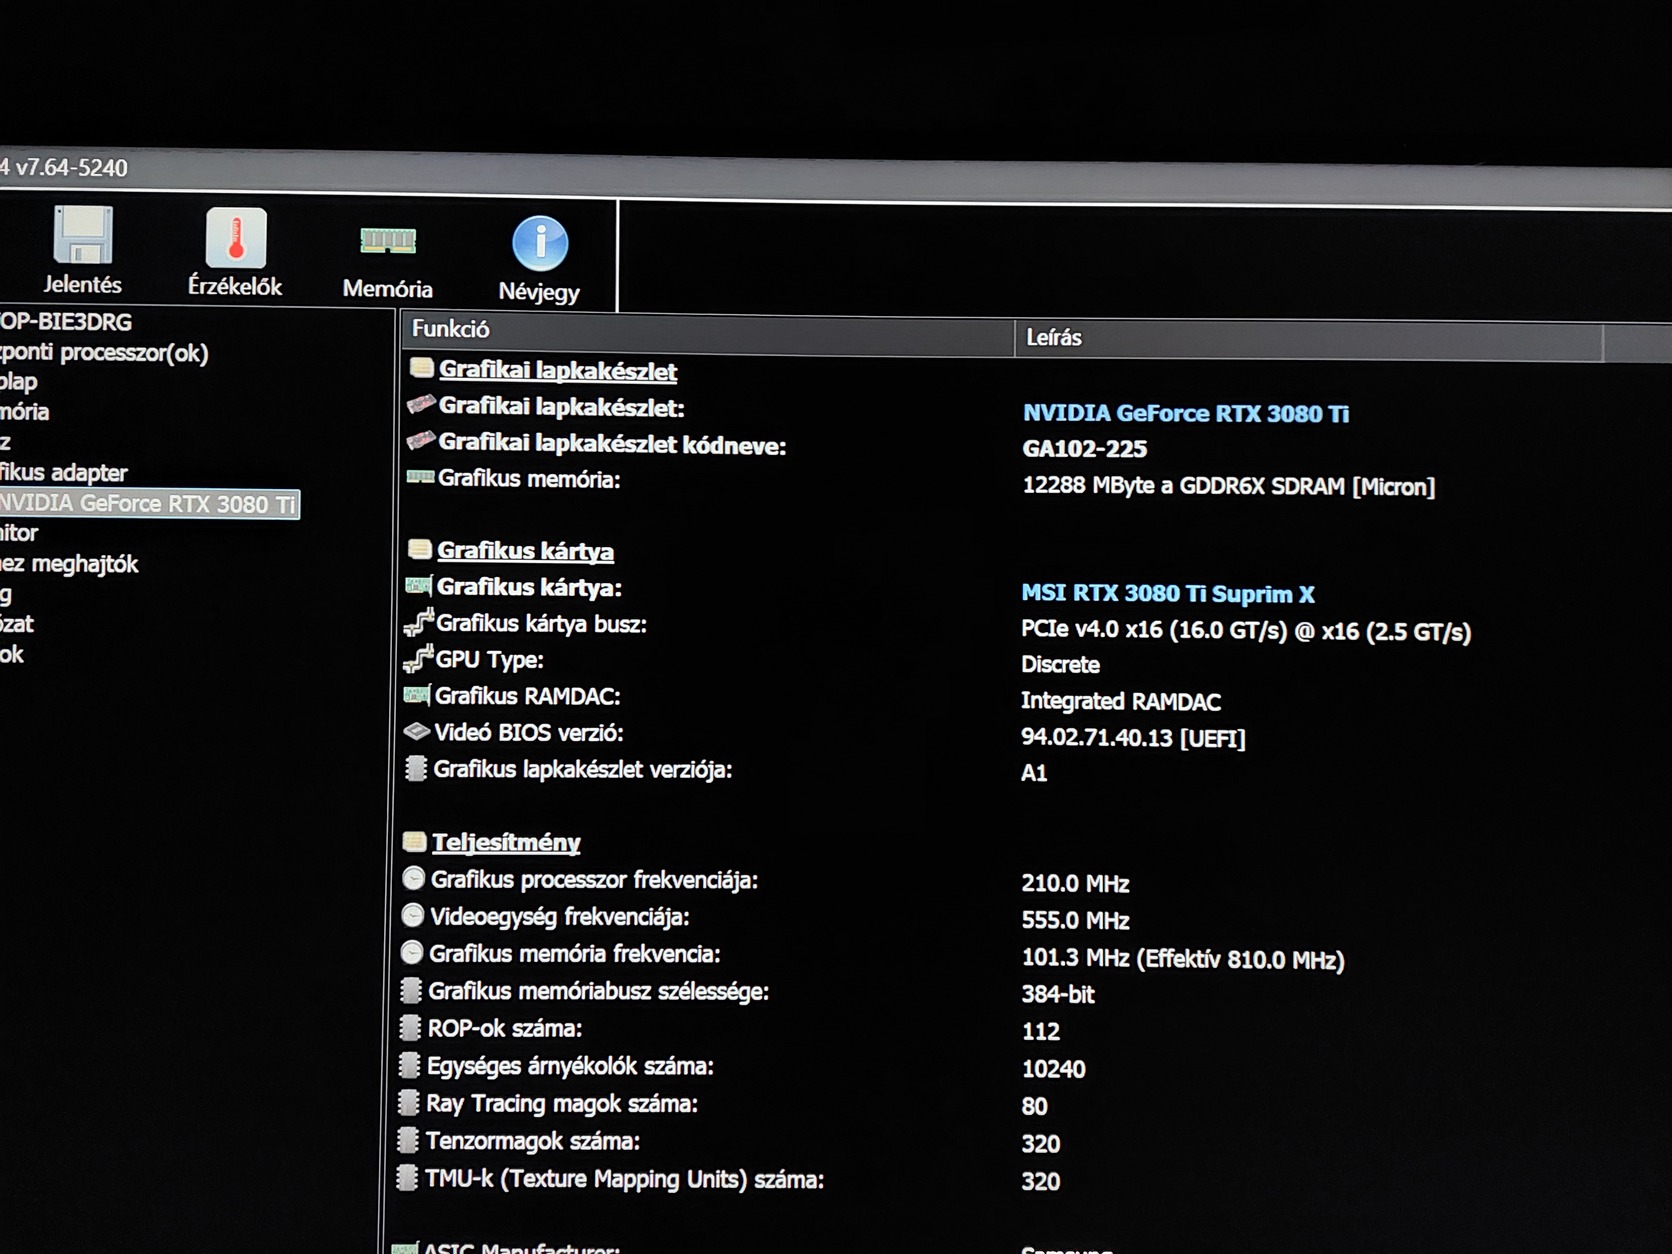The image size is (1672, 1254).
Task: Select the 'OP-BIE3DRG' computer tree node
Action: click(x=66, y=321)
